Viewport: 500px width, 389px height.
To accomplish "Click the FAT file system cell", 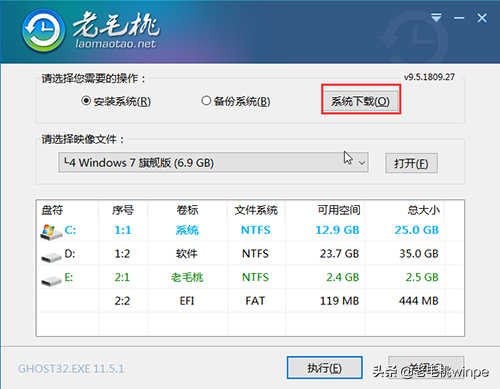I will 255,301.
